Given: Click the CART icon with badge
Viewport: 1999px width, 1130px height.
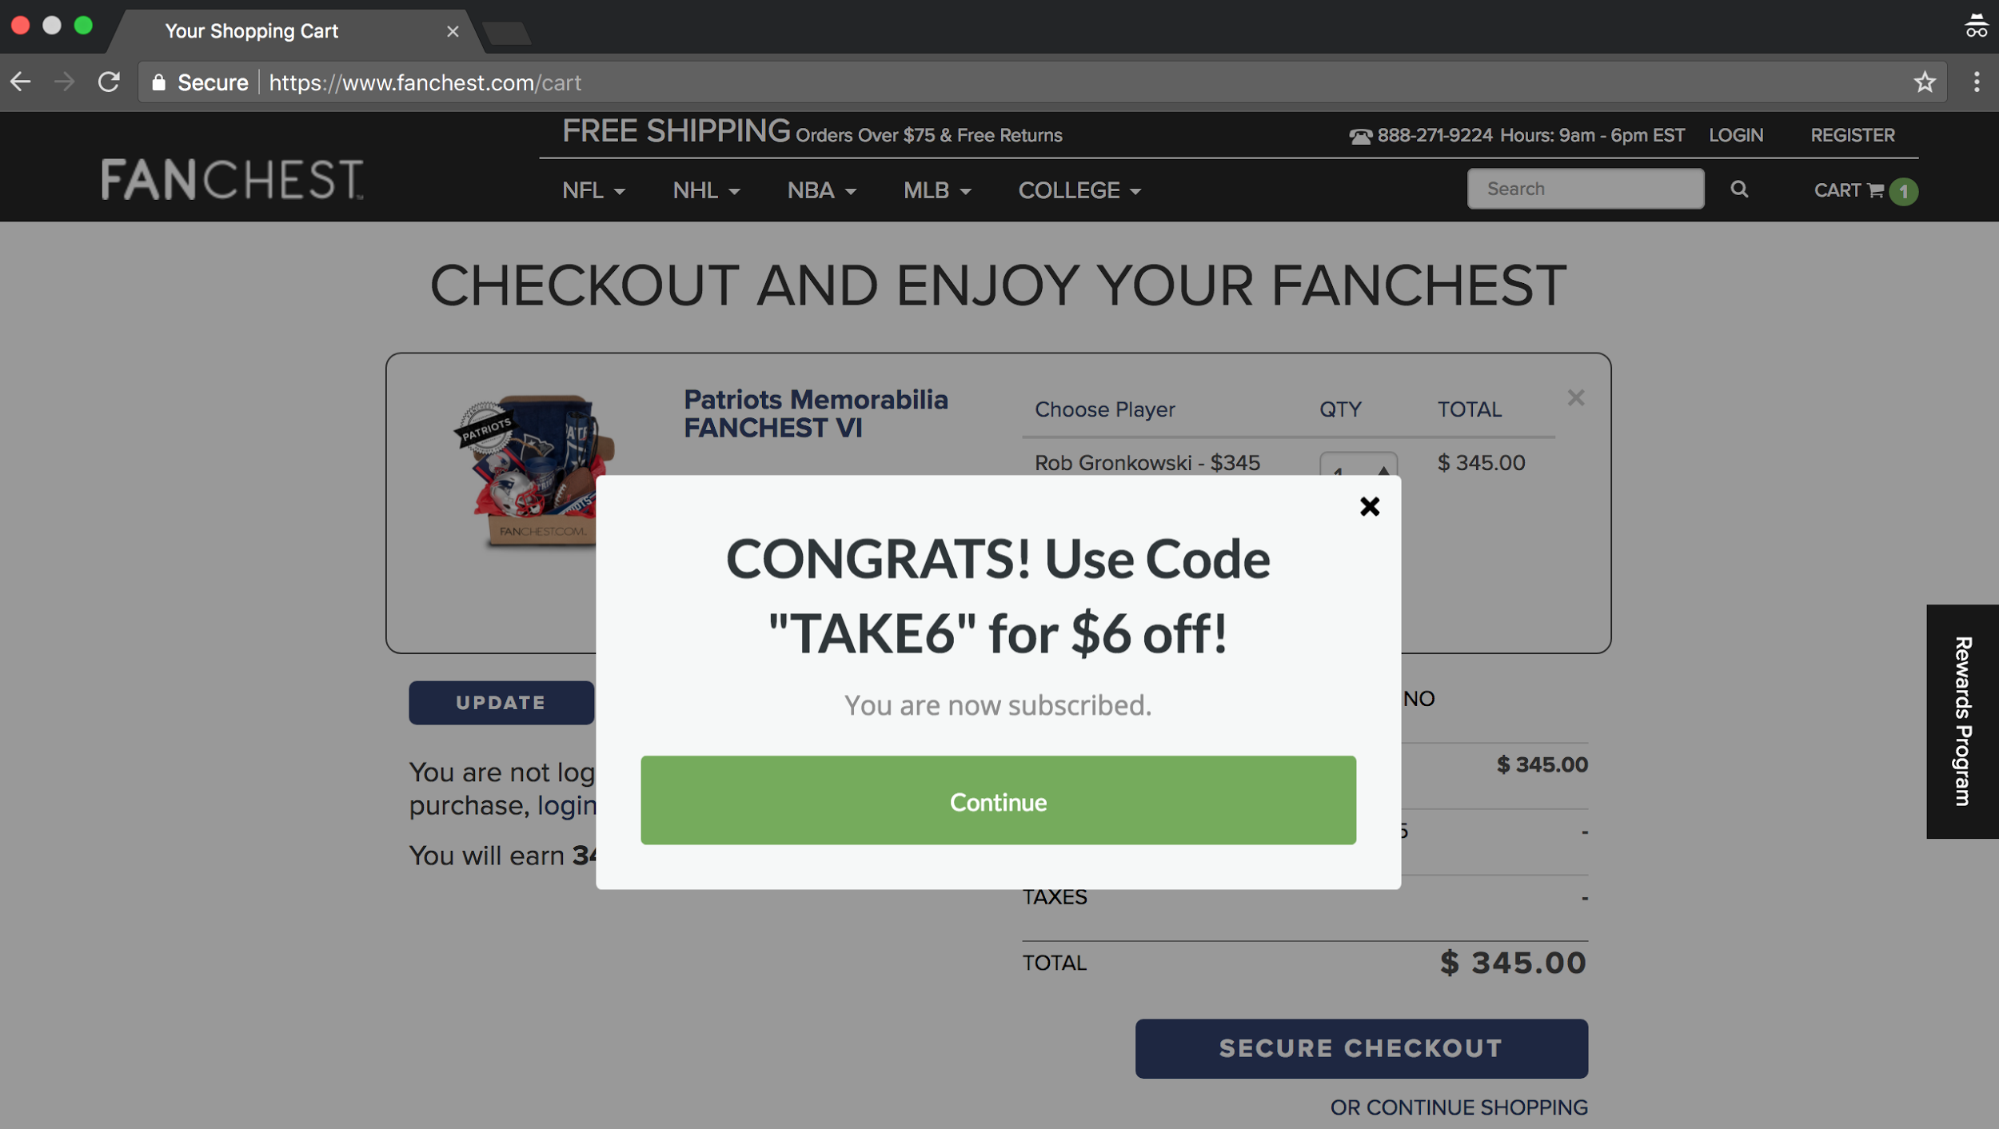Looking at the screenshot, I should [x=1864, y=188].
